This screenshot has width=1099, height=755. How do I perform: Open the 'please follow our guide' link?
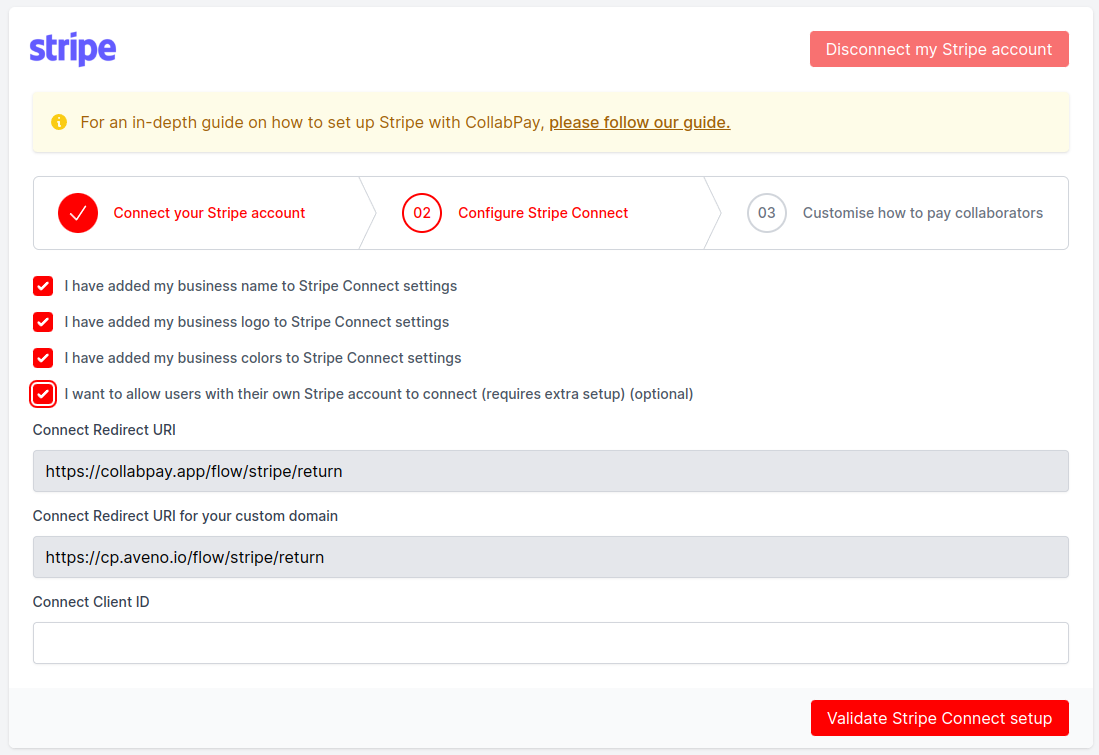coord(639,122)
